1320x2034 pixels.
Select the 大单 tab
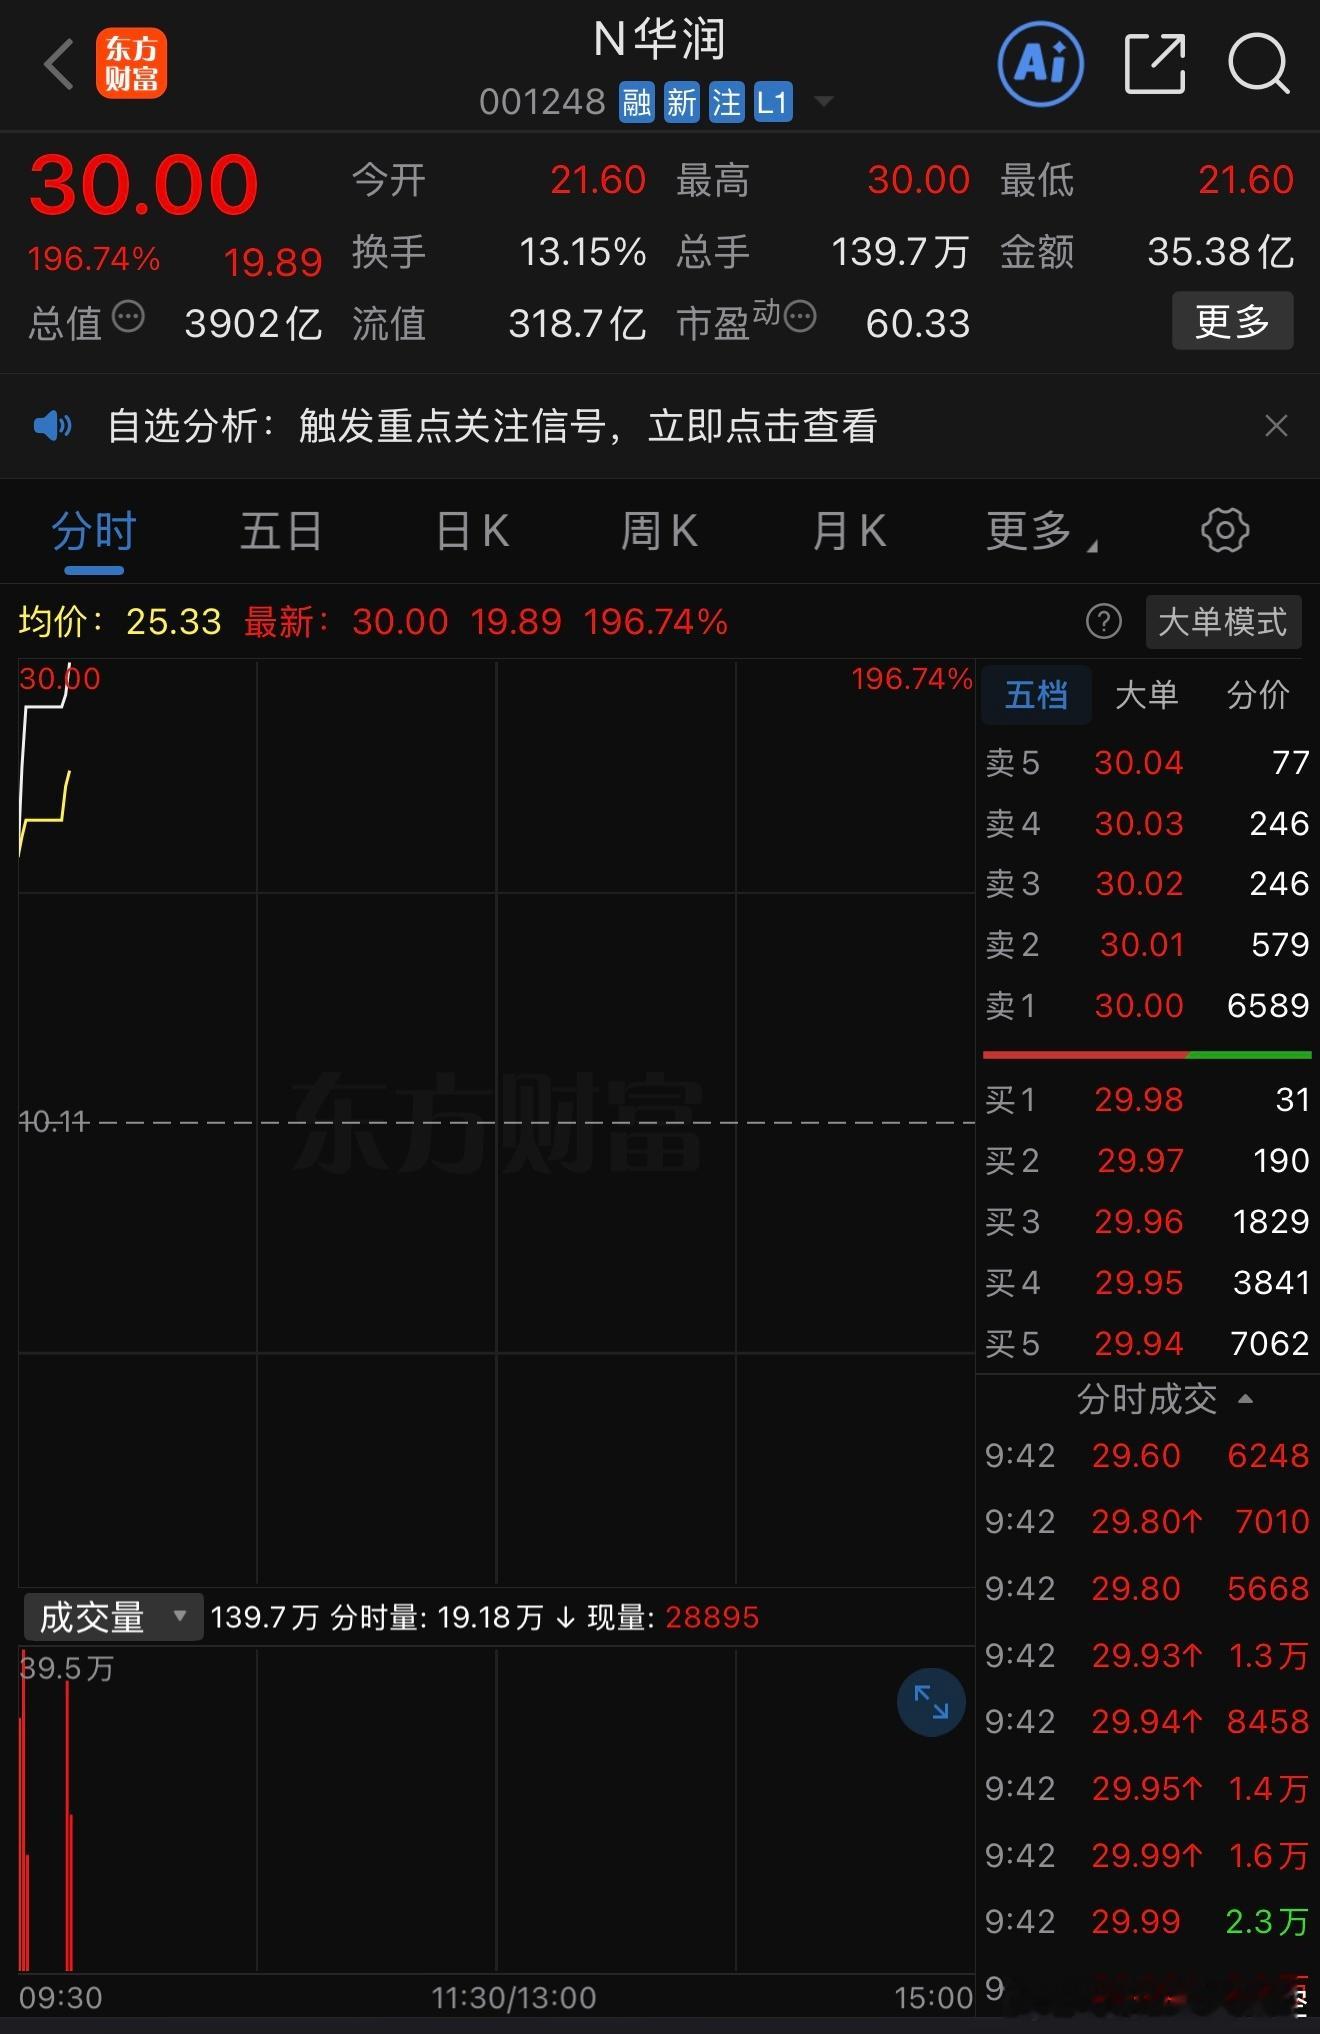pyautogui.click(x=1146, y=695)
